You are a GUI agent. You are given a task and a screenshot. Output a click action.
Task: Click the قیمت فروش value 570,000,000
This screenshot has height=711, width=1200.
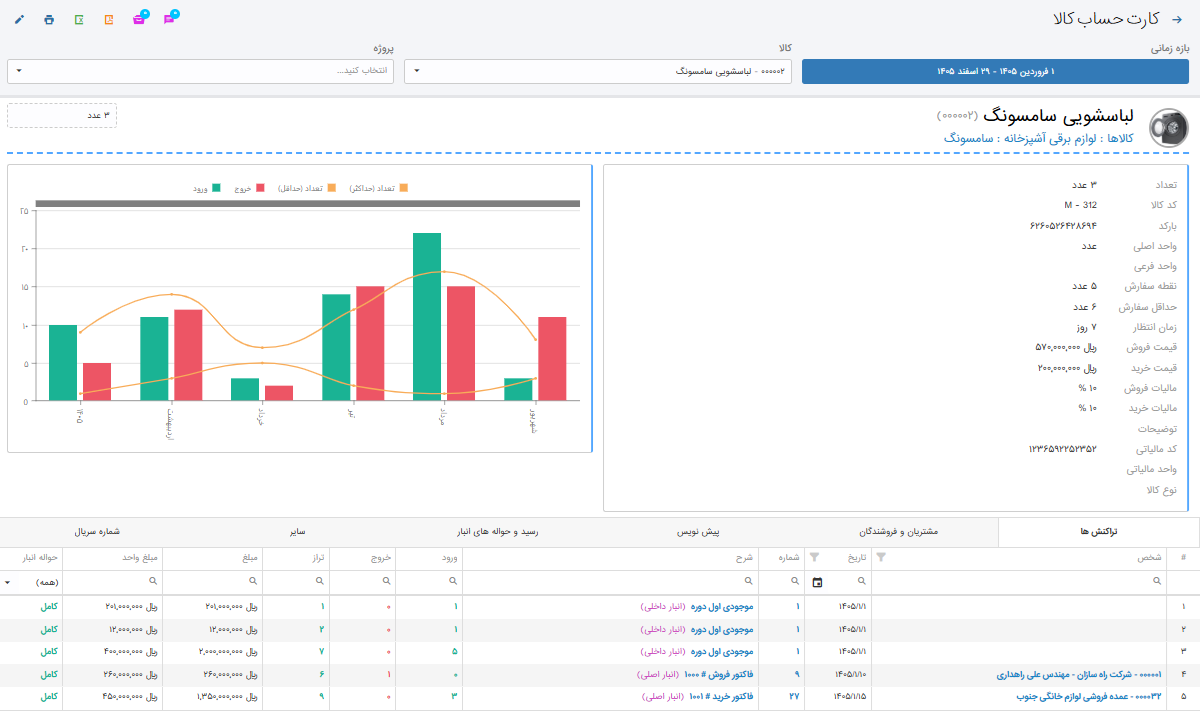tap(1066, 348)
